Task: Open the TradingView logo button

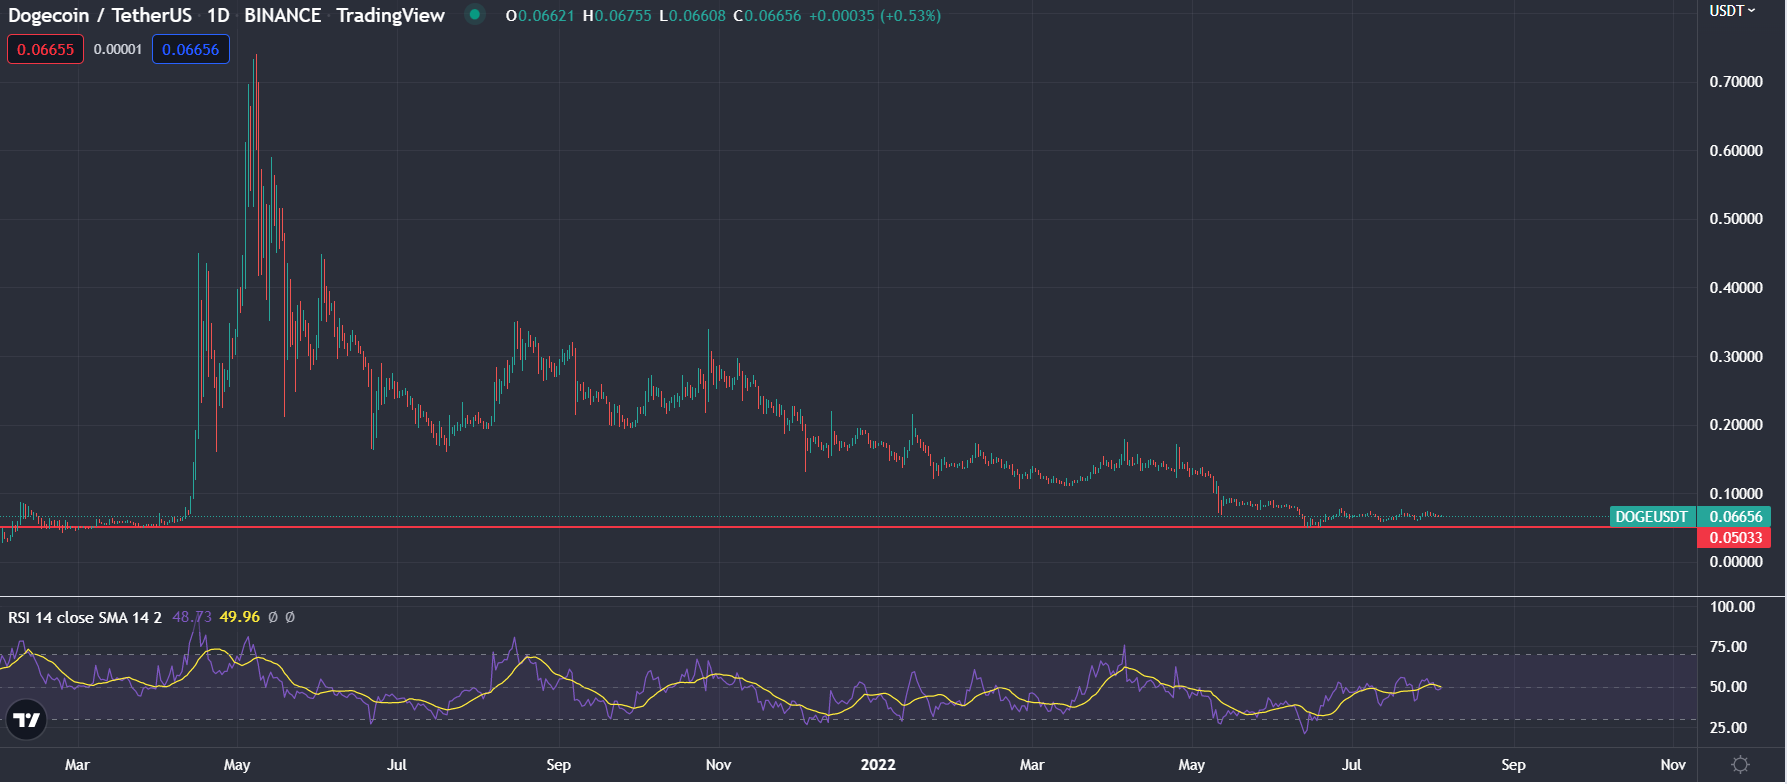Action: tap(26, 720)
